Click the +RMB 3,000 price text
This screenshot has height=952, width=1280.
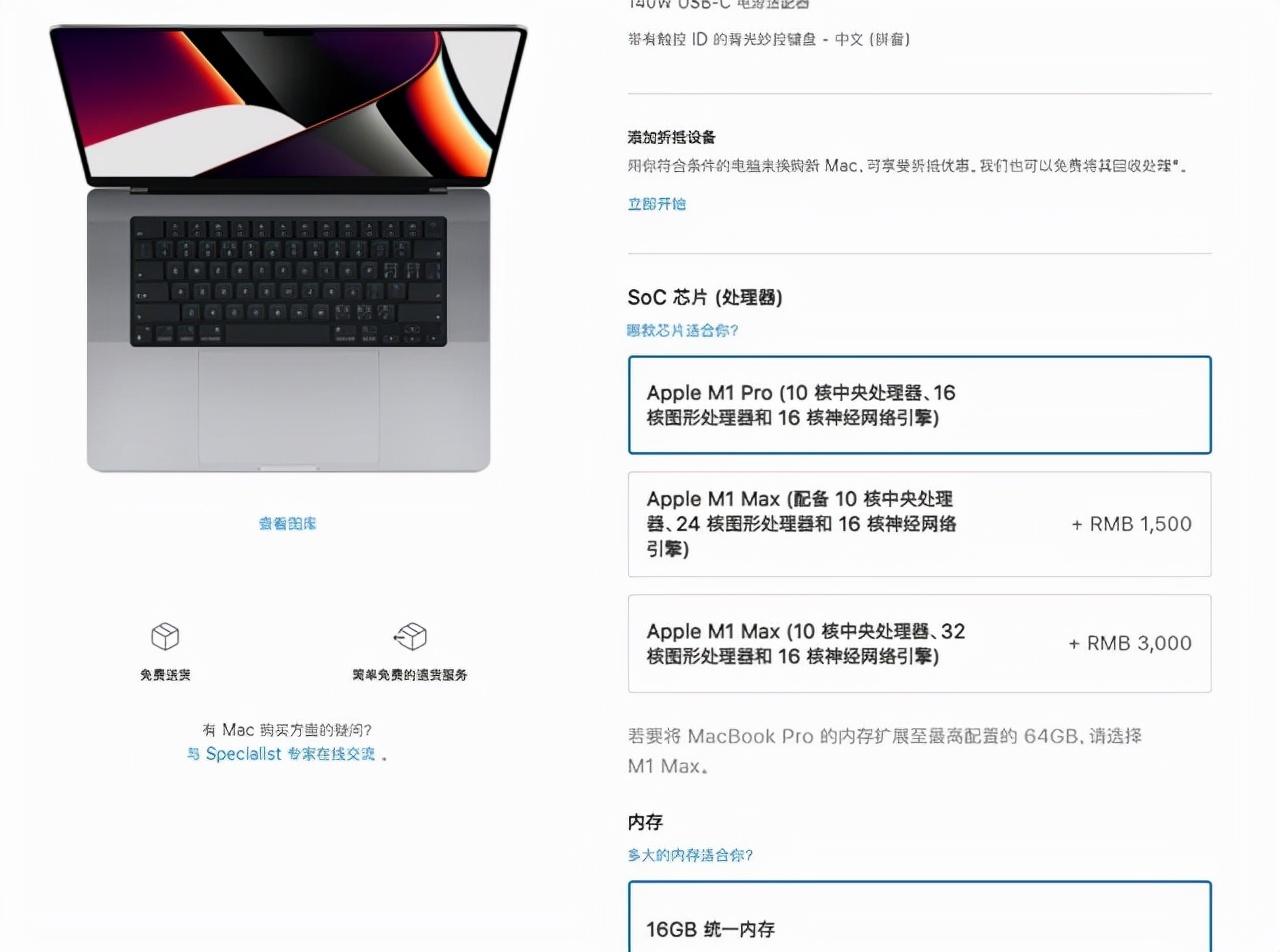(1130, 644)
